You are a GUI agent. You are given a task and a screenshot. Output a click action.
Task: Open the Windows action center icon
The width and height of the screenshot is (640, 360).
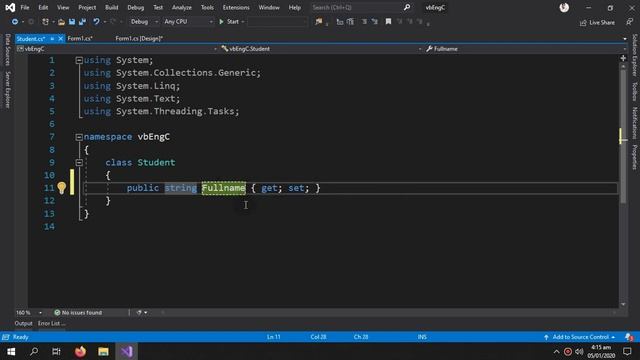[x=627, y=351]
